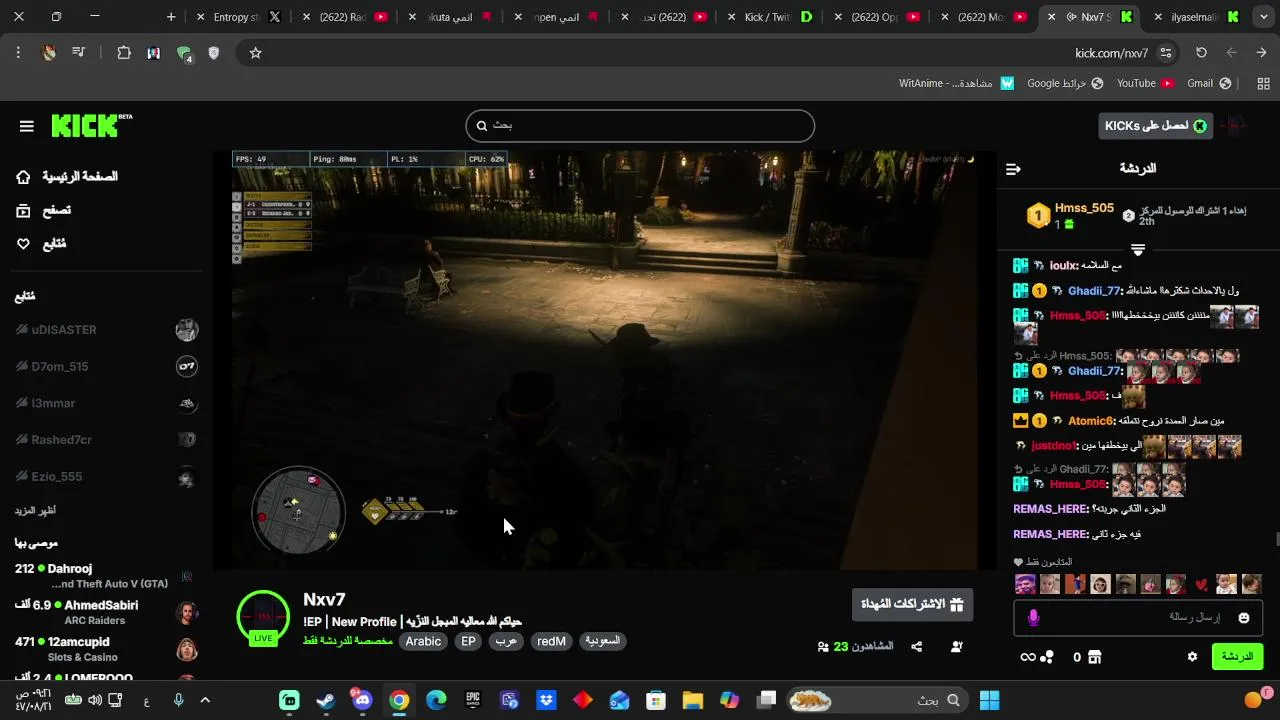Select the عرب tag
The width and height of the screenshot is (1280, 720).
[x=506, y=642]
